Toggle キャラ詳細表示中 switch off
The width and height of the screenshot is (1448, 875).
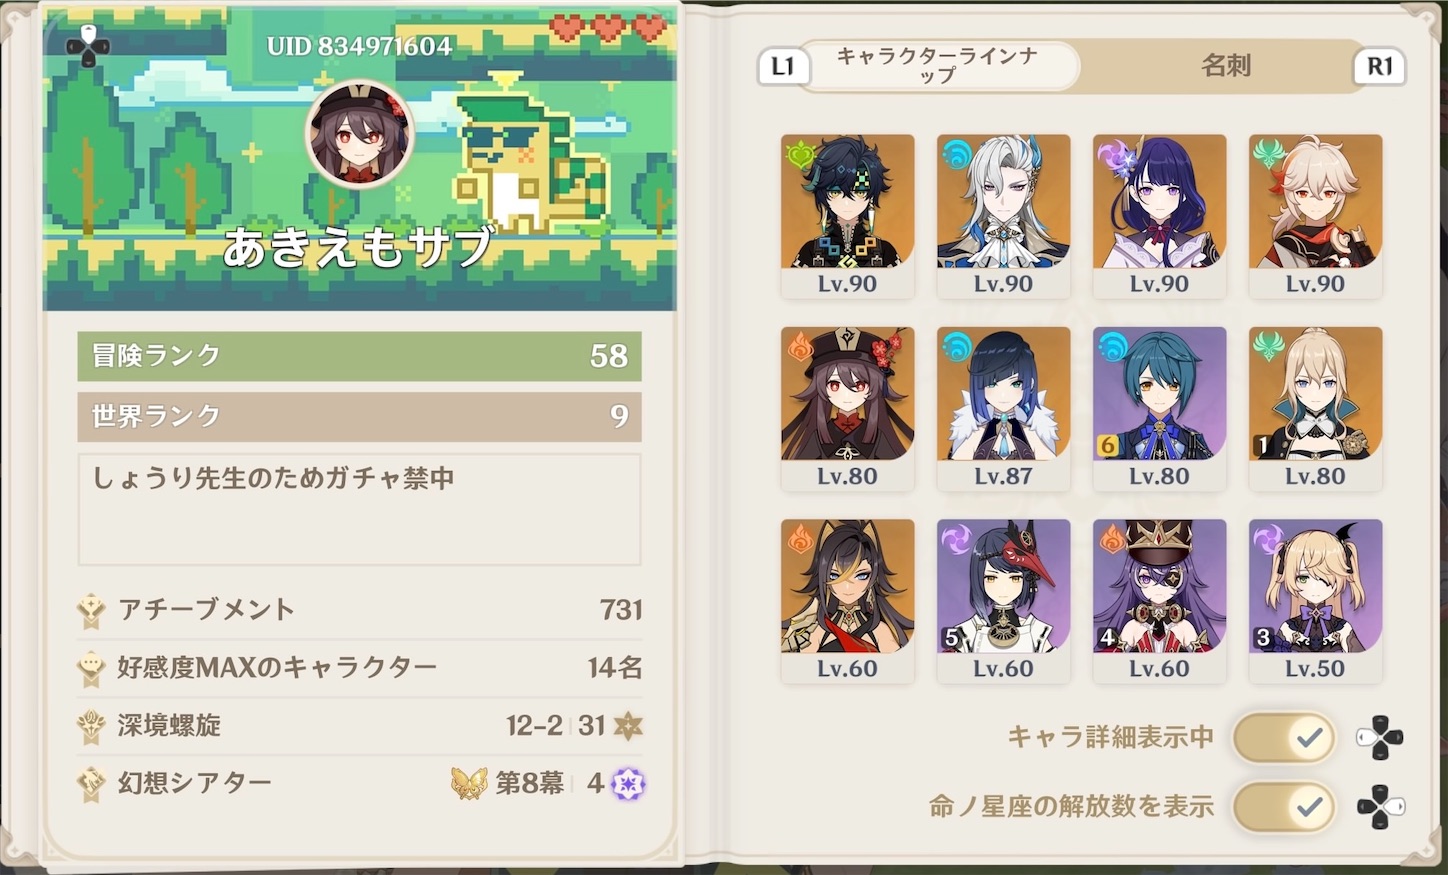(1285, 738)
